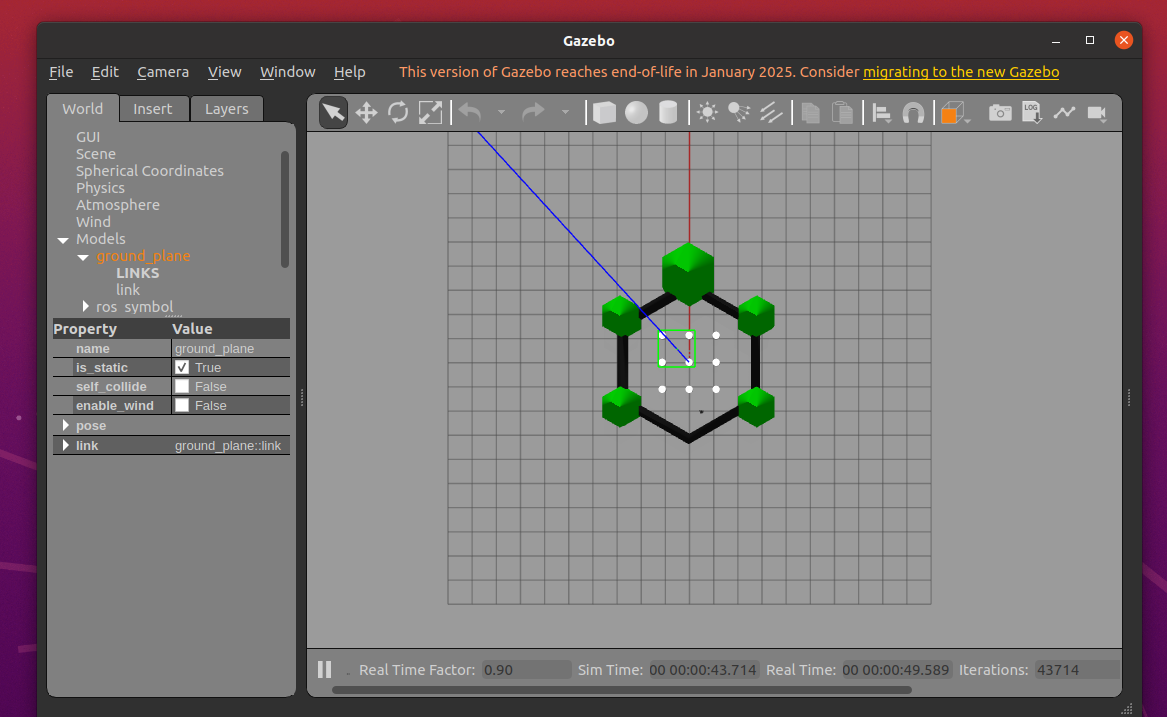Open the align tool
This screenshot has height=717, width=1167.
tap(881, 112)
